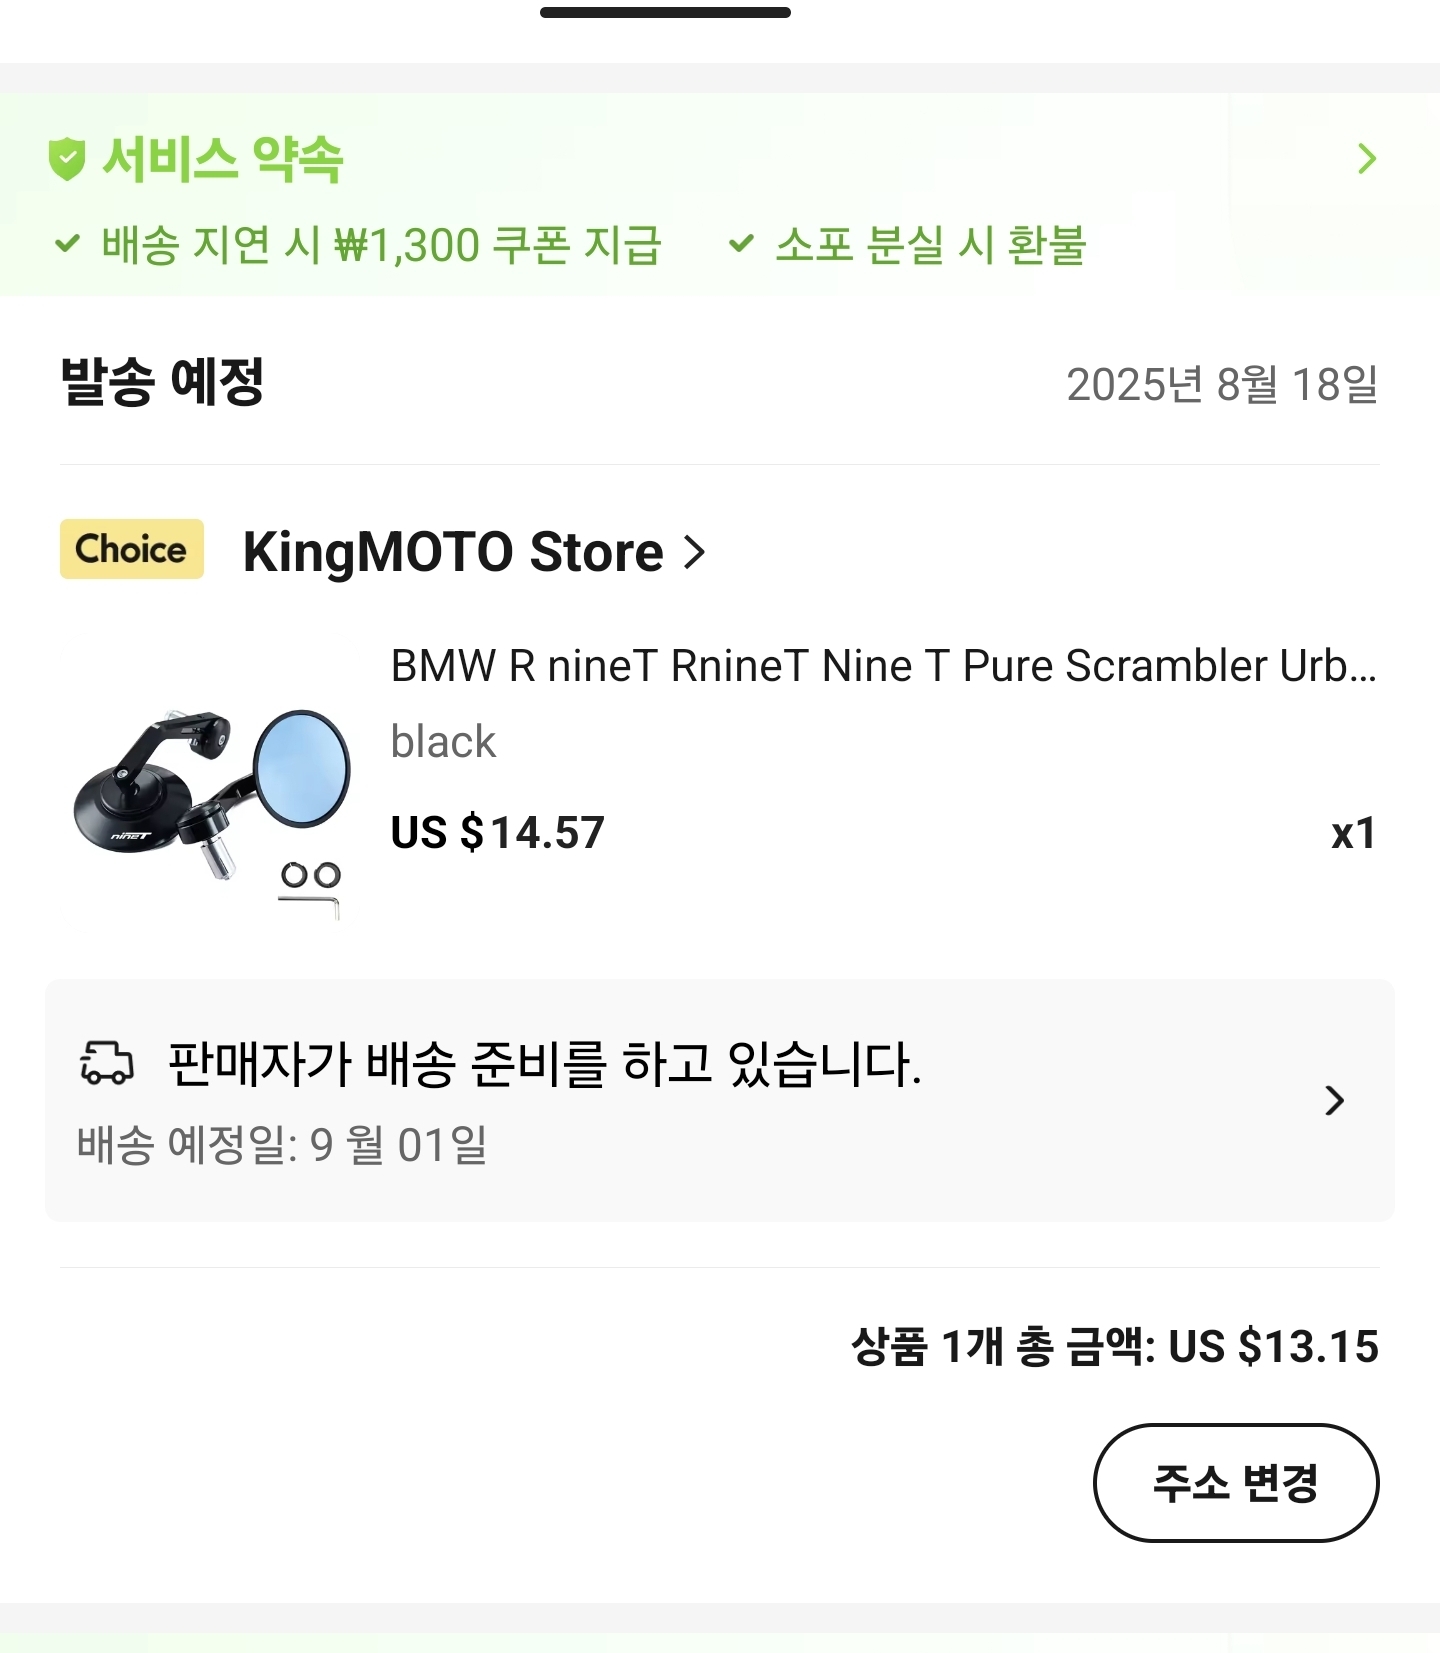This screenshot has height=1653, width=1440.
Task: Open BMW R nineT product title
Action: pyautogui.click(x=884, y=666)
